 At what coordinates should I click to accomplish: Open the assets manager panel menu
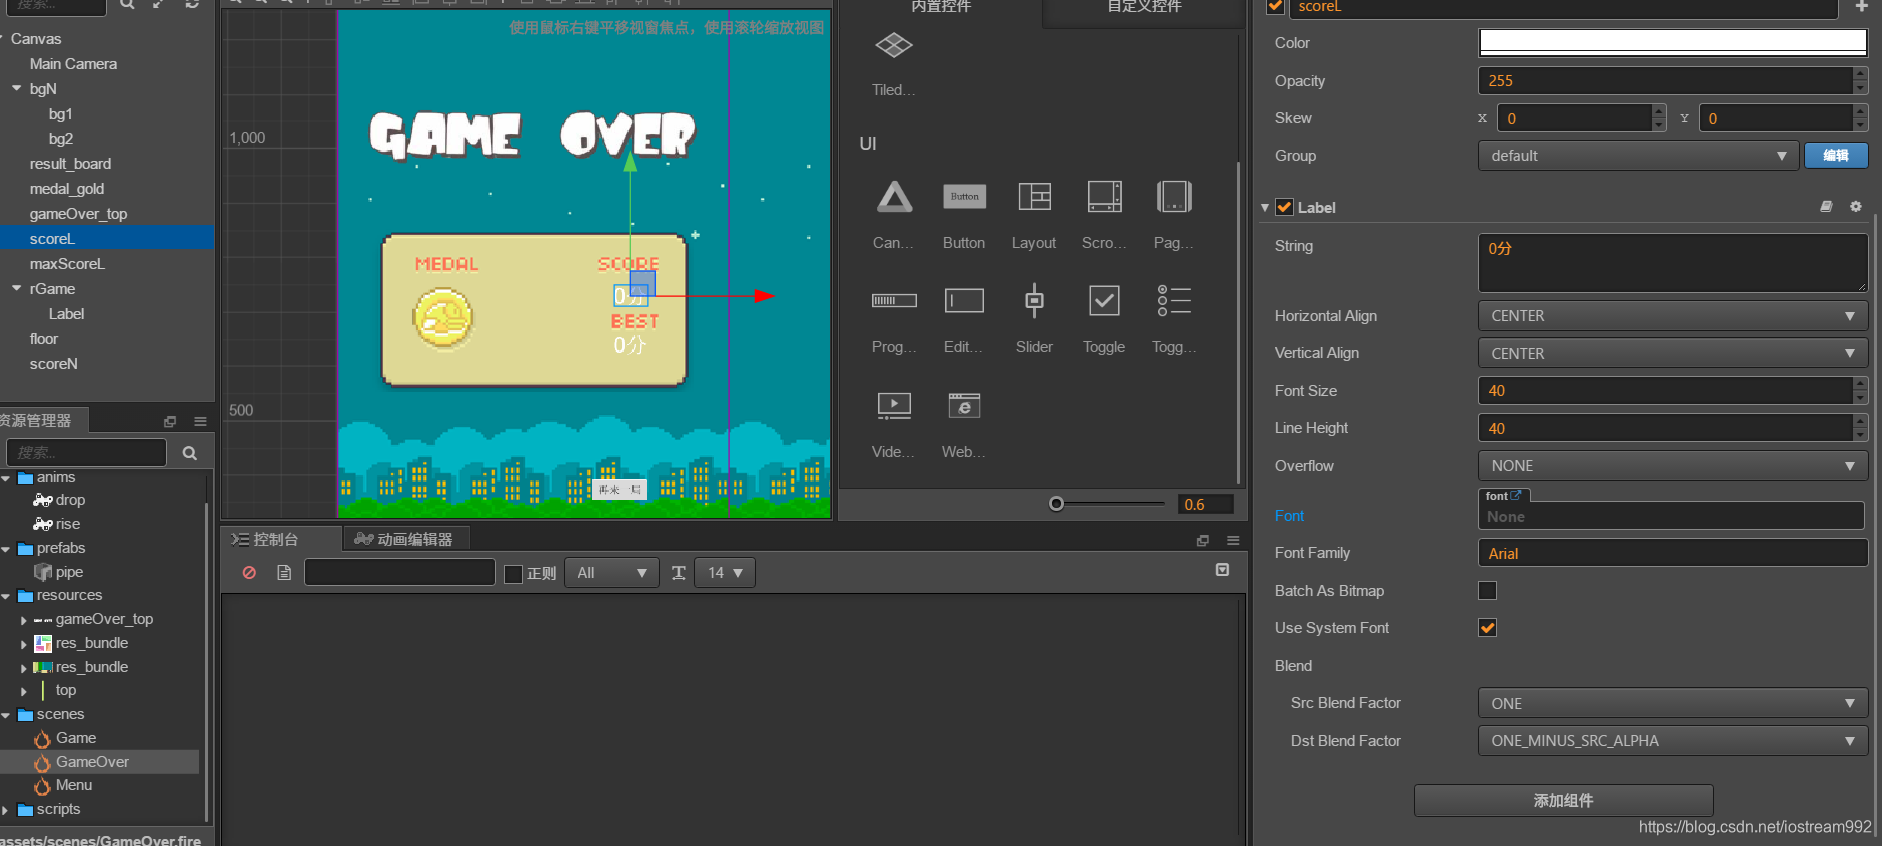200,421
